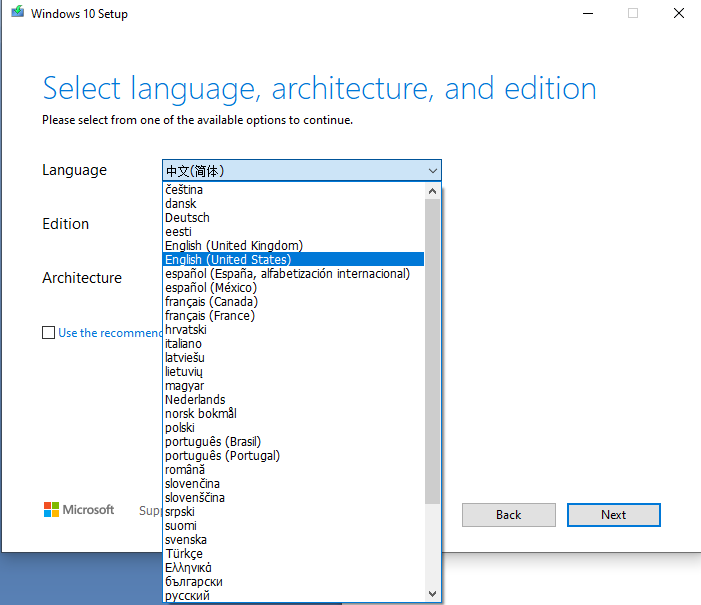Tick the Use the recommended options checkbox
Screen dimensions: 701x605
click(48, 332)
